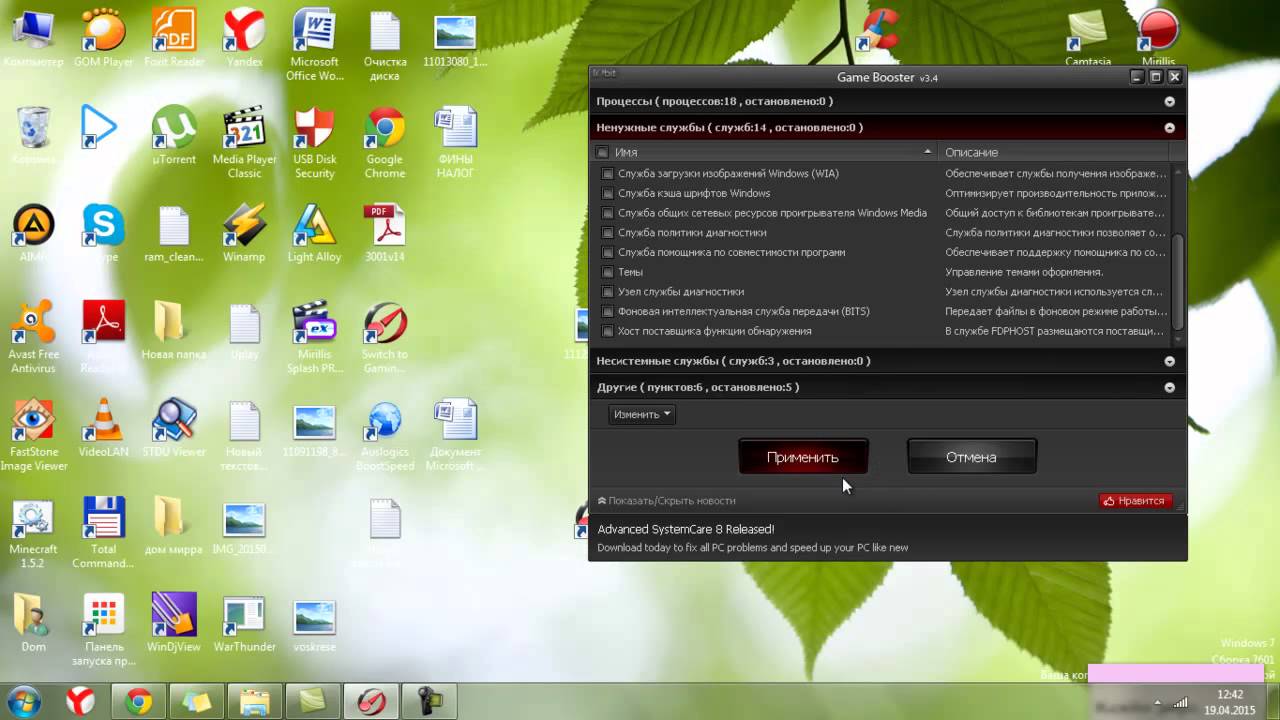Launch Auslogics BoostSpeed shortcut
The image size is (1280, 720).
pyautogui.click(x=385, y=436)
